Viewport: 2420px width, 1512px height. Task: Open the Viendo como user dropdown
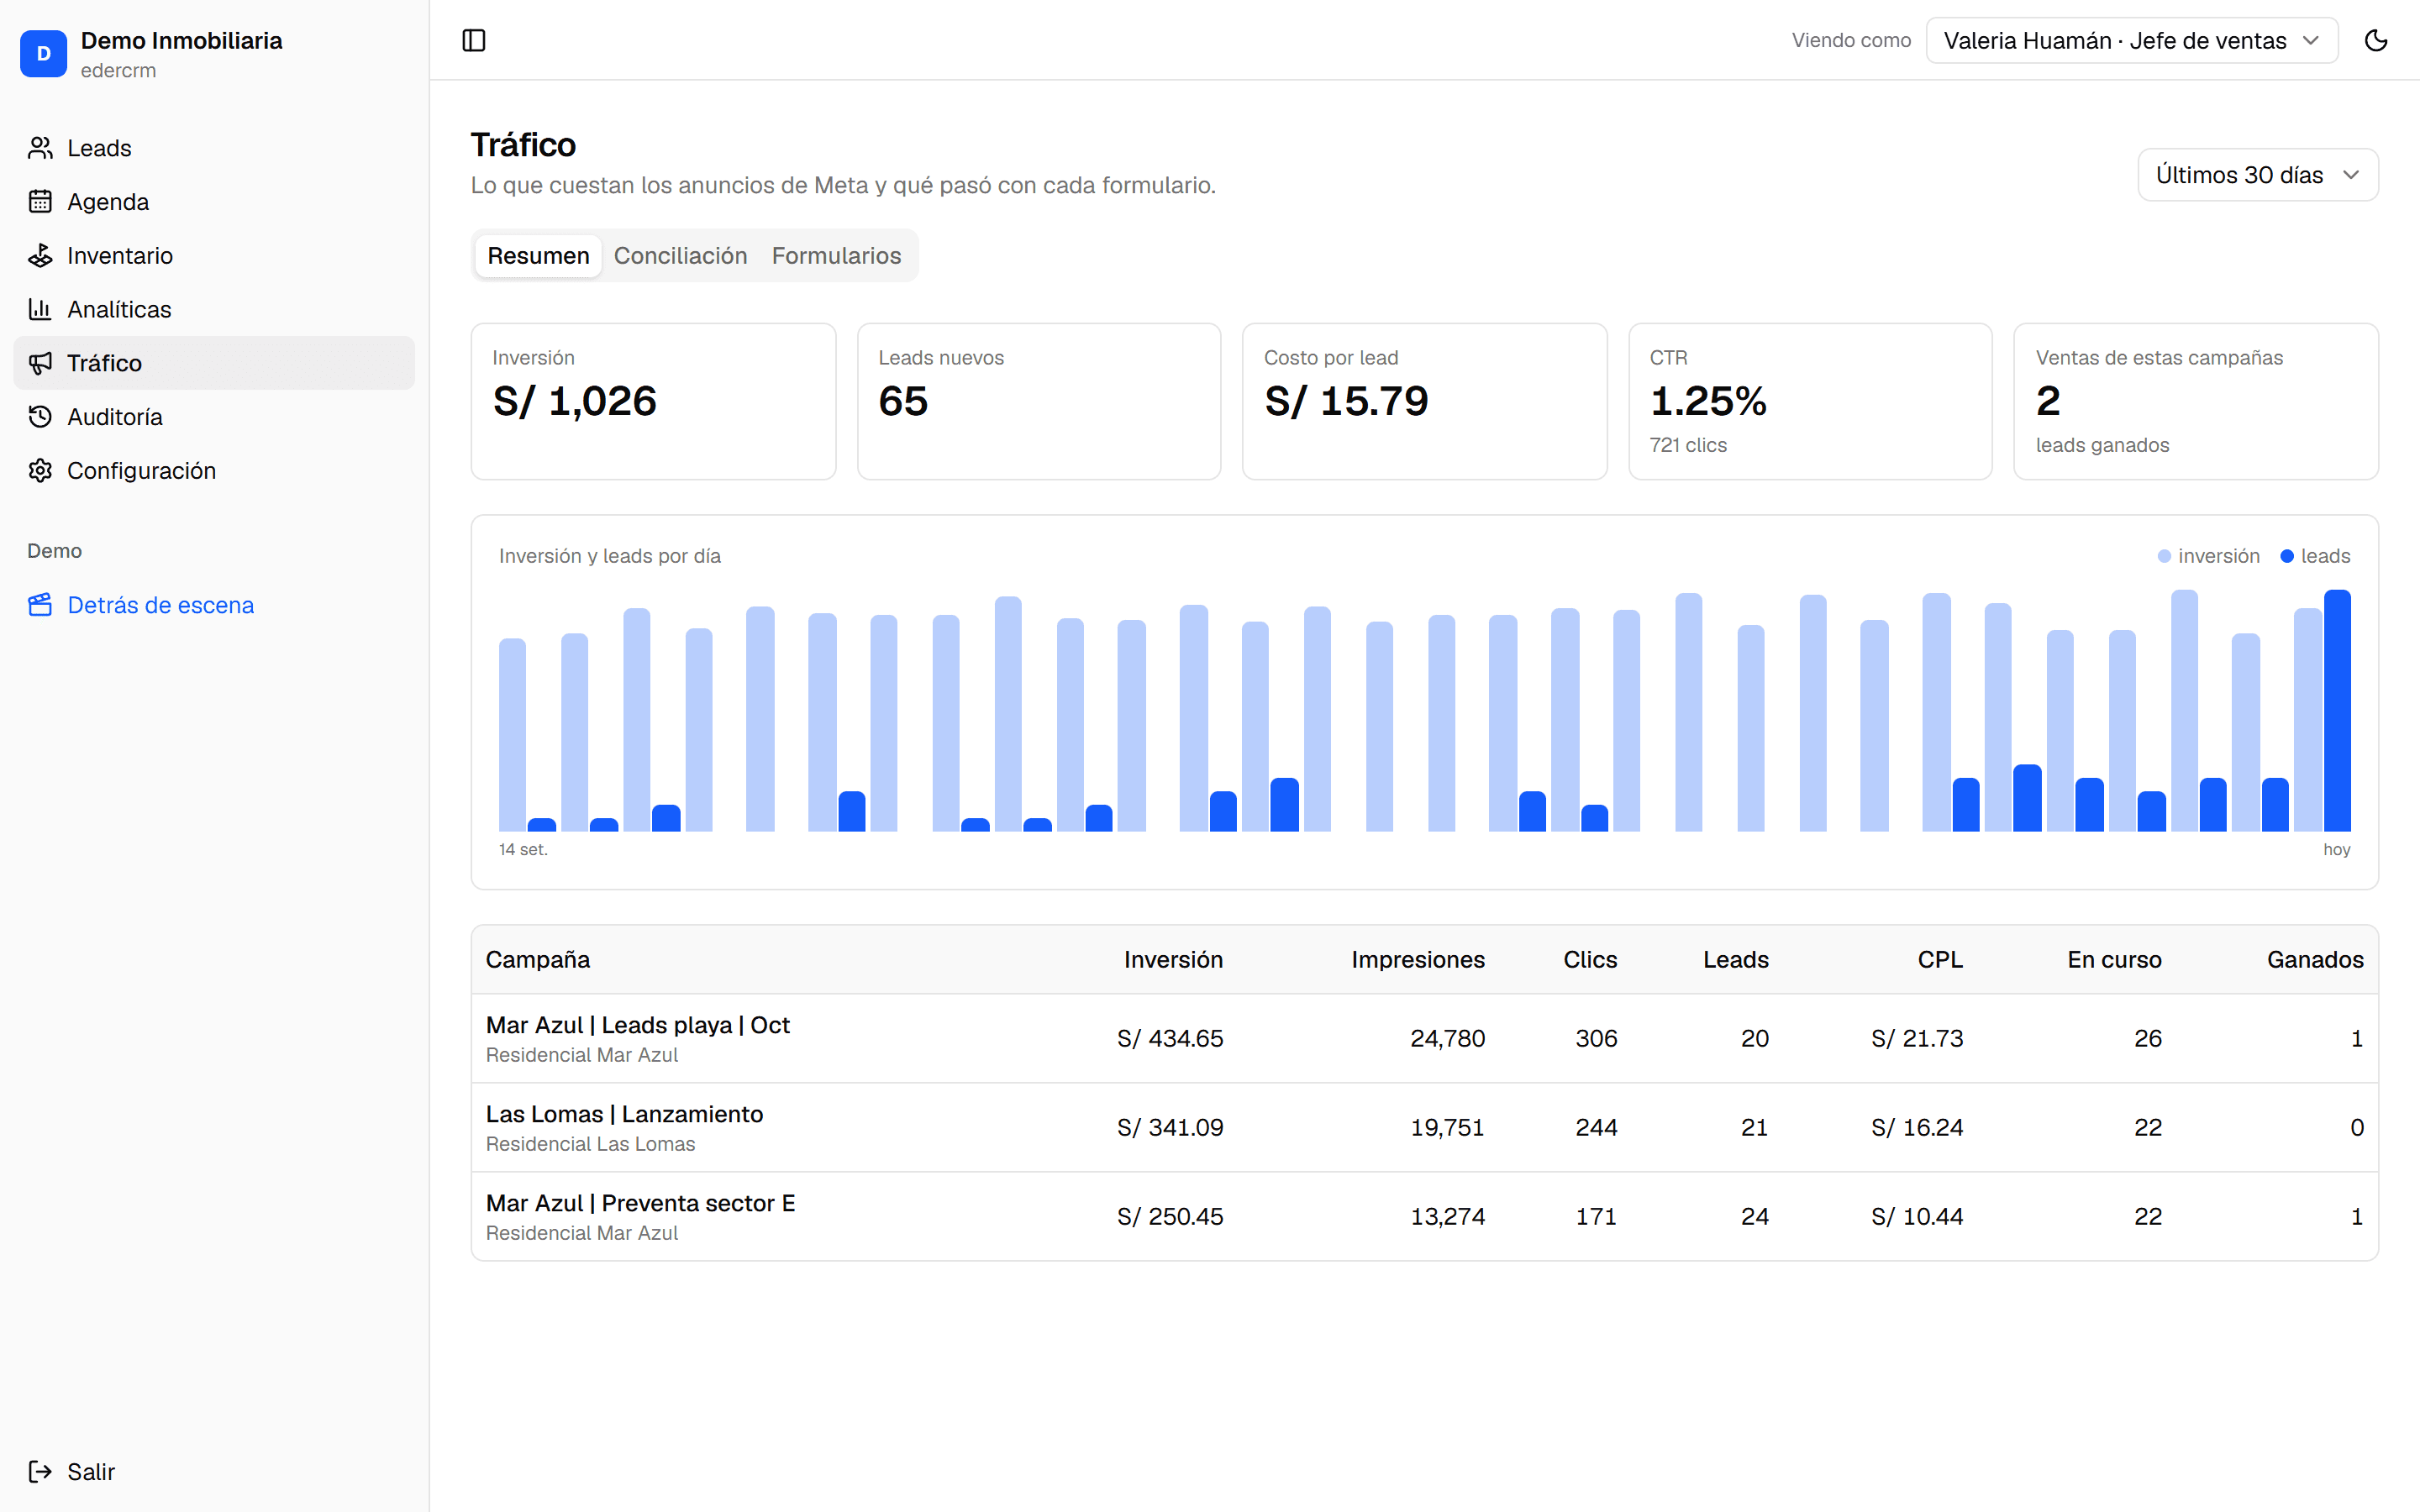coord(2131,40)
